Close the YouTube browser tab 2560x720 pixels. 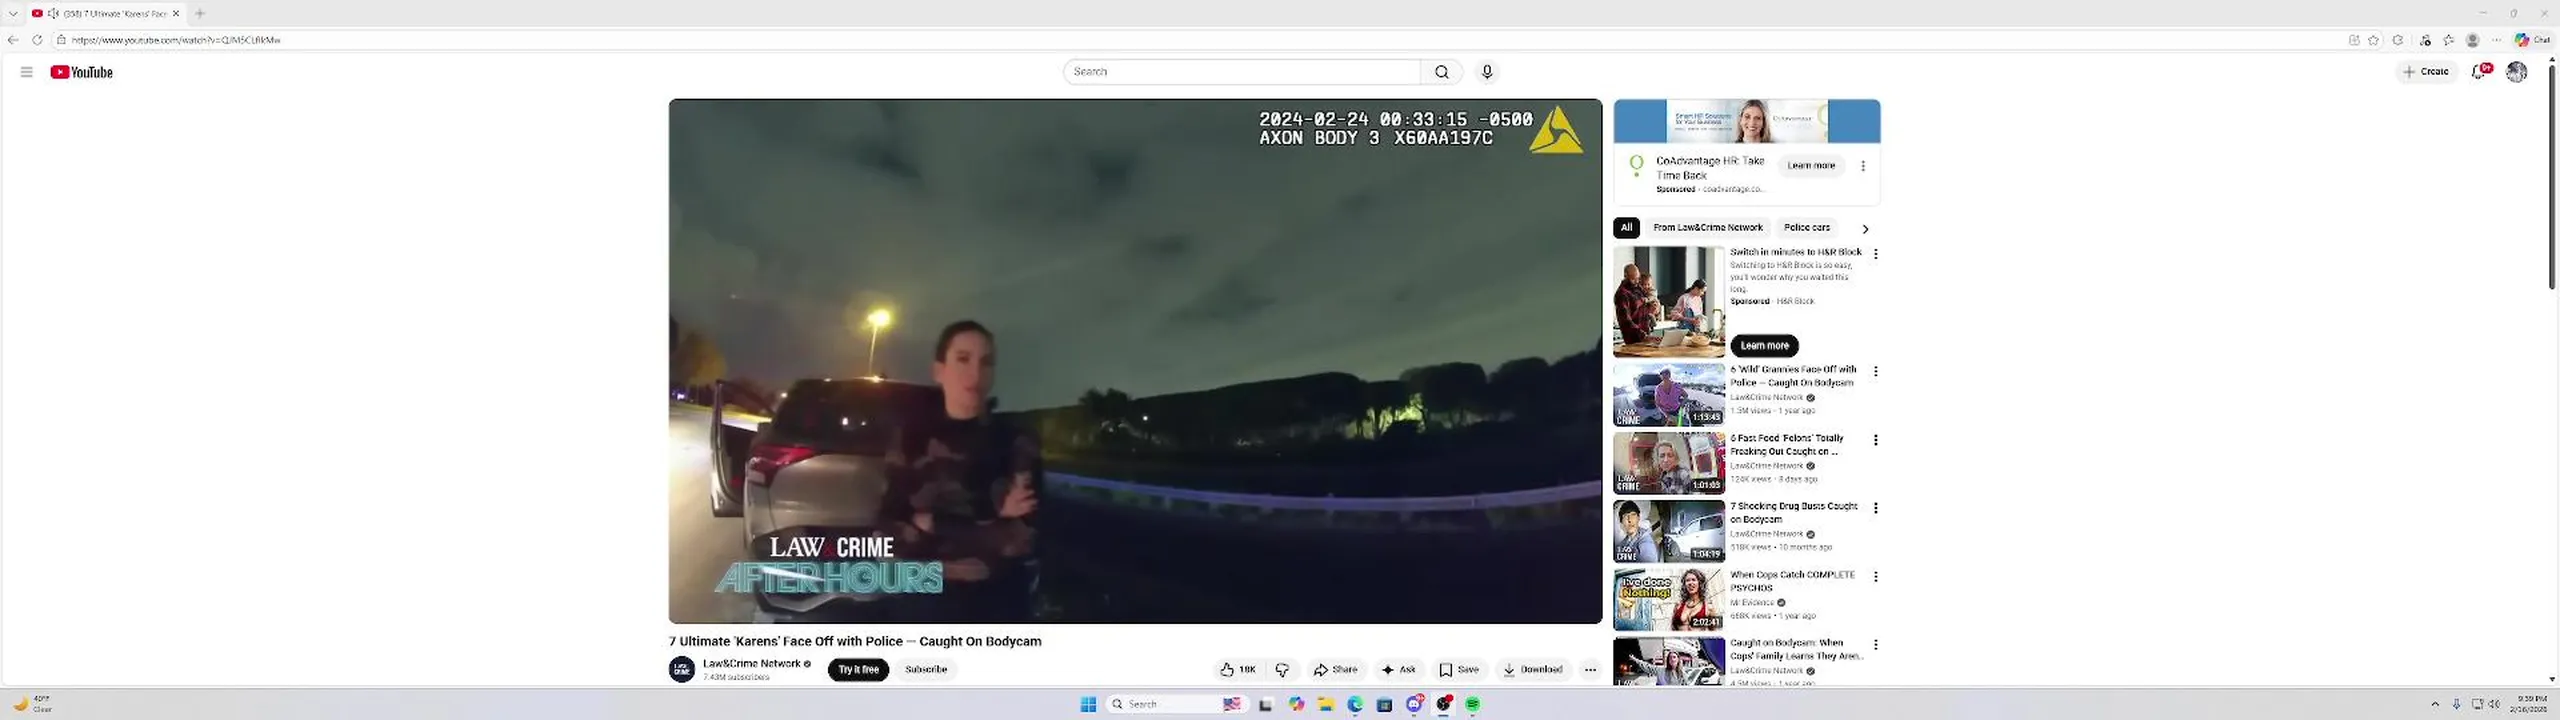tap(176, 13)
